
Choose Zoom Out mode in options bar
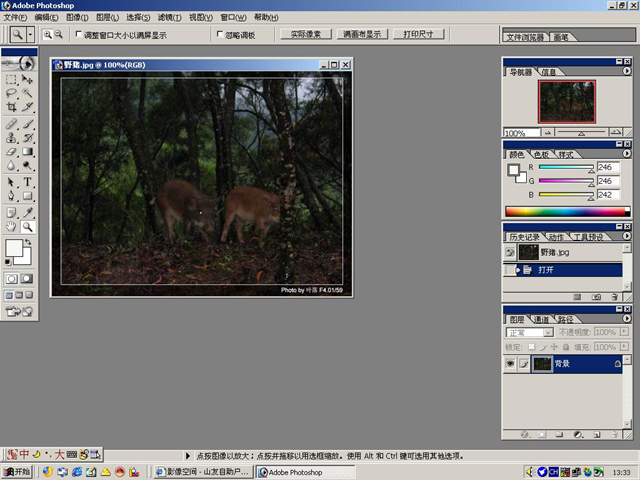click(59, 35)
